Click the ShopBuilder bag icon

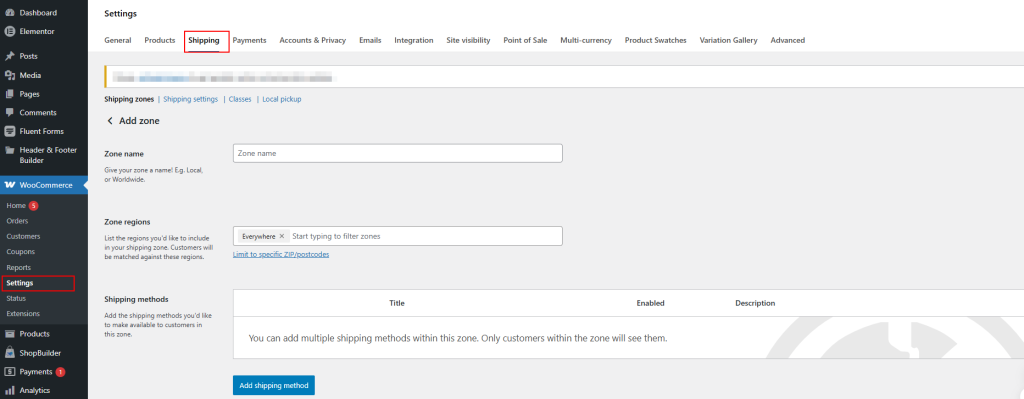click(10, 353)
